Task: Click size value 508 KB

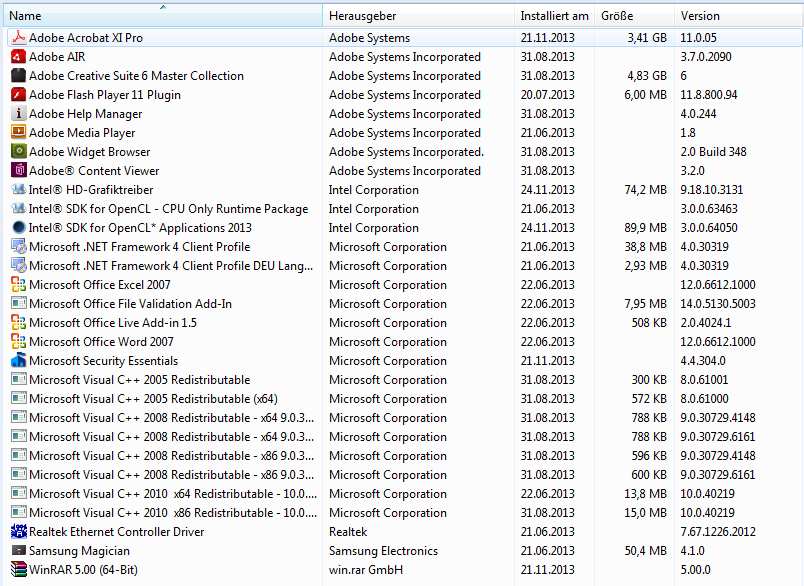Action: (649, 322)
